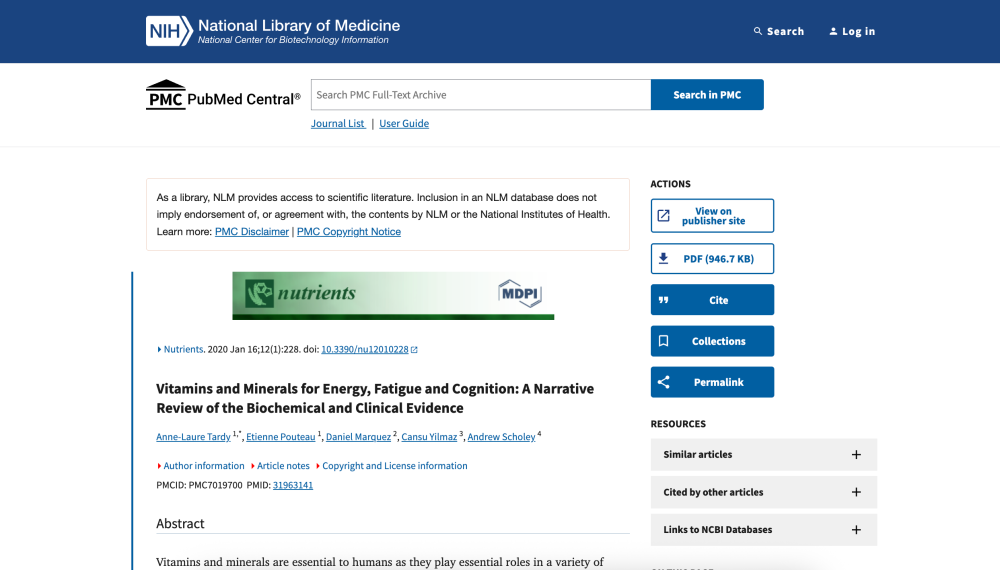Download PDF (946.7 KB)

click(712, 258)
